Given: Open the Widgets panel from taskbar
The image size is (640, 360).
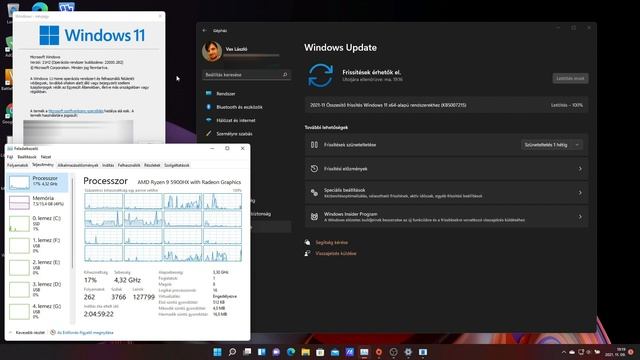Looking at the screenshot, I should point(262,352).
